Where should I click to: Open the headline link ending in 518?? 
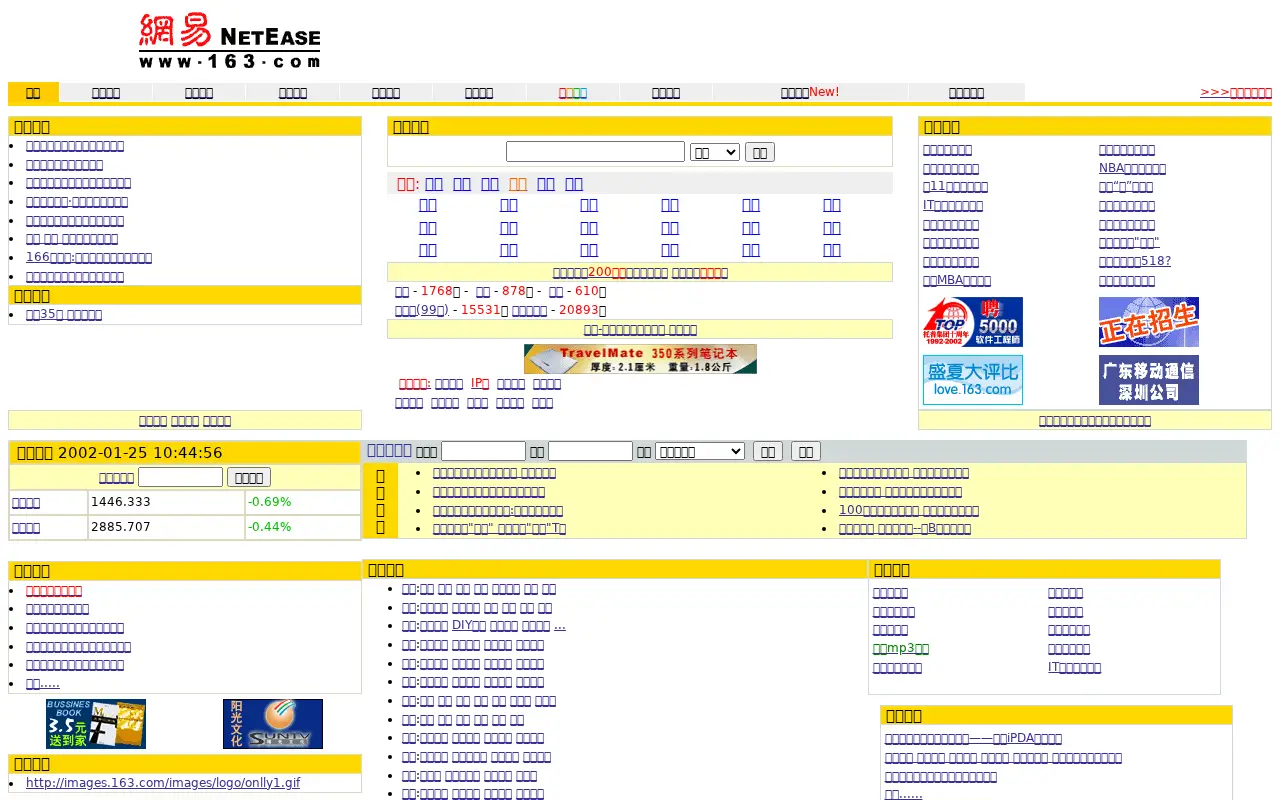1135,261
